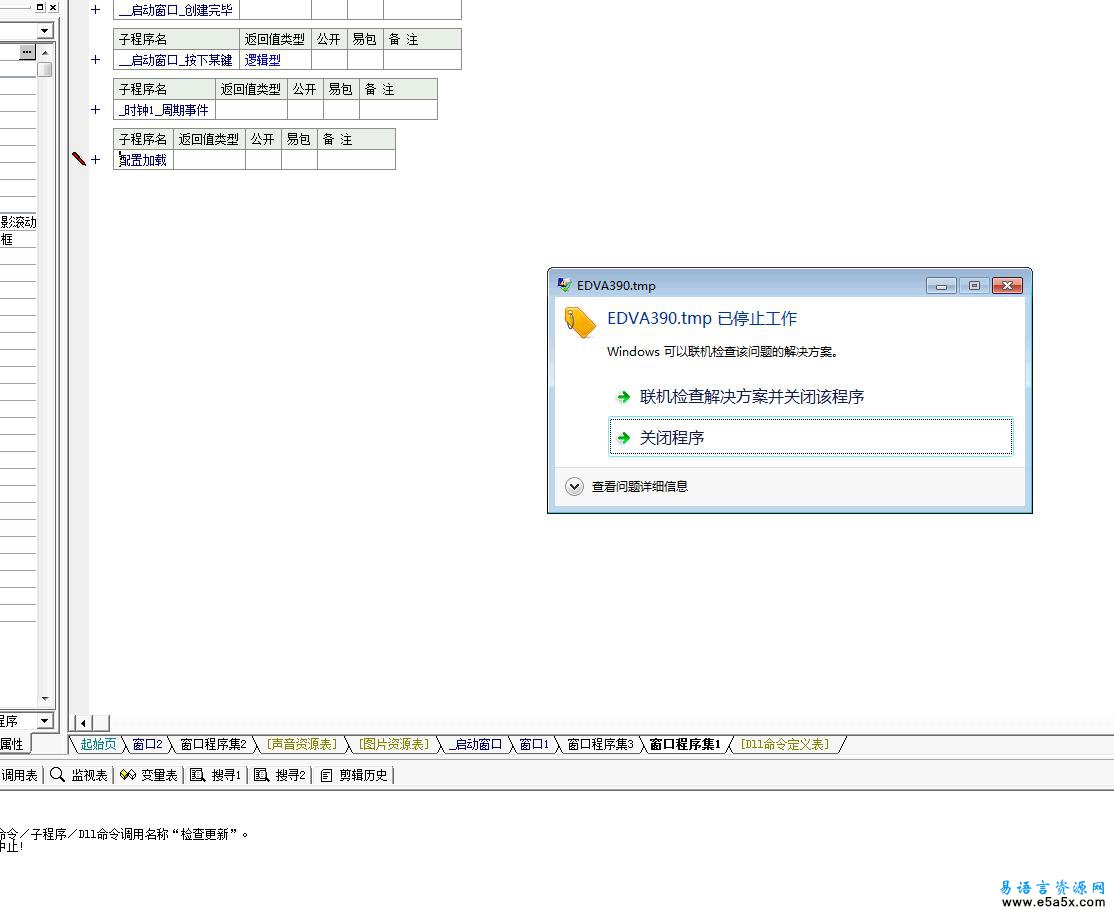Image resolution: width=1114 pixels, height=915 pixels.
Task: Open the dropdown at top of left panel
Action: [x=45, y=31]
